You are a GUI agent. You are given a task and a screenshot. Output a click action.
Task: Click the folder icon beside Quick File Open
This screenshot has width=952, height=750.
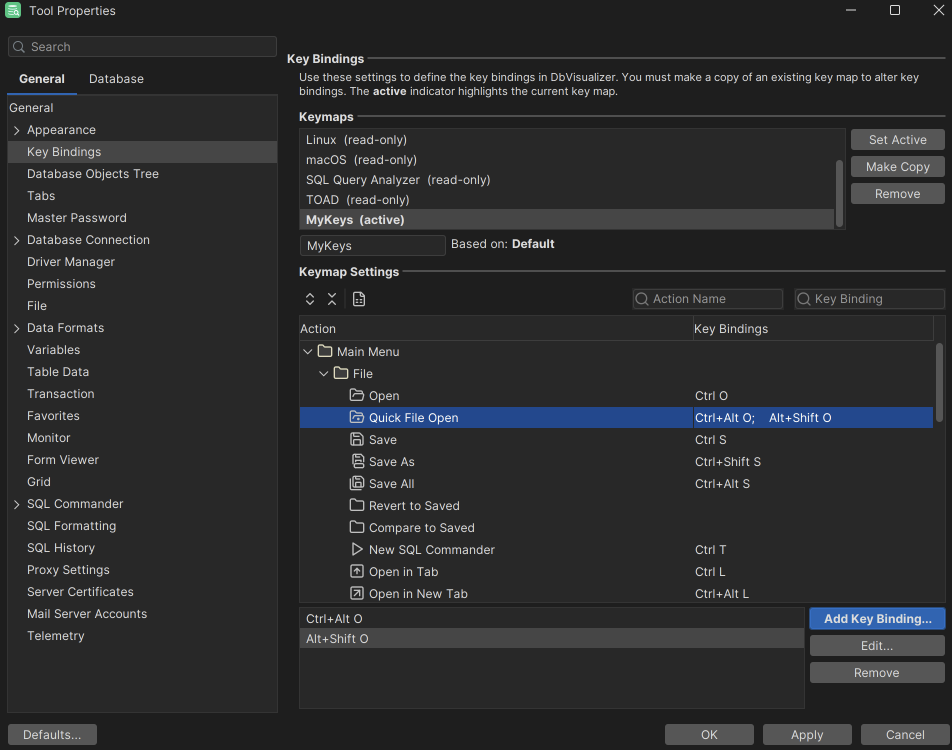(357, 417)
